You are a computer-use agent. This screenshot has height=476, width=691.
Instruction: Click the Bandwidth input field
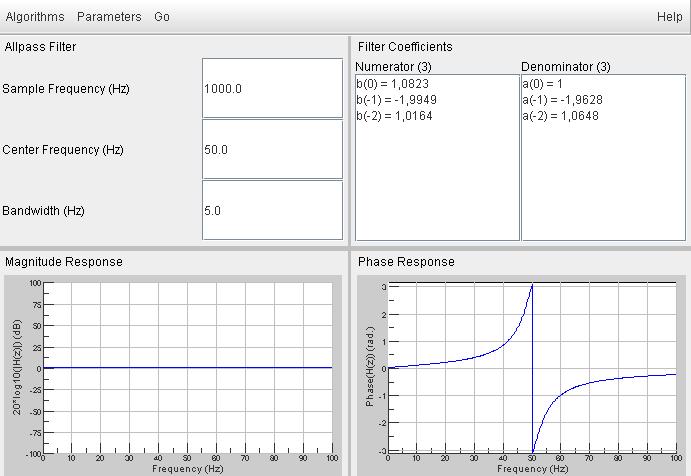(x=272, y=210)
